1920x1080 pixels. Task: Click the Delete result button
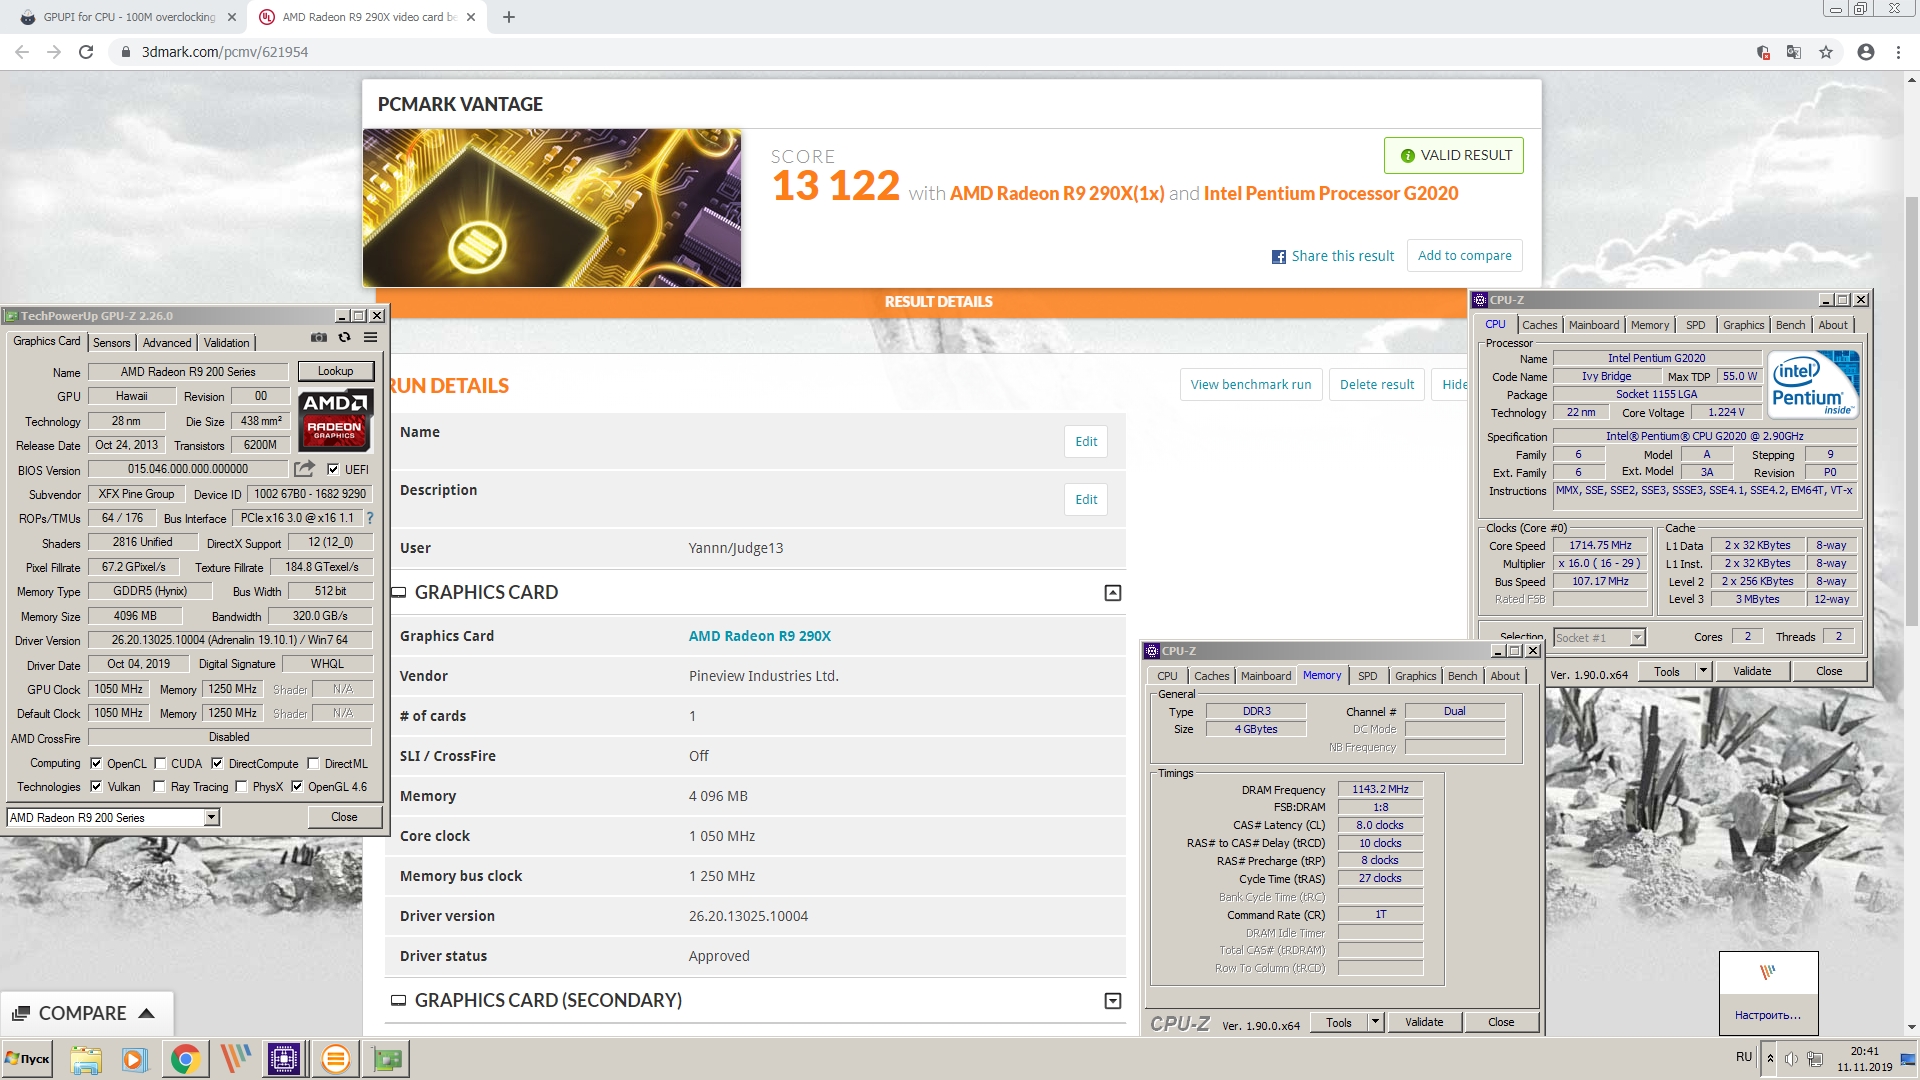(x=1377, y=385)
